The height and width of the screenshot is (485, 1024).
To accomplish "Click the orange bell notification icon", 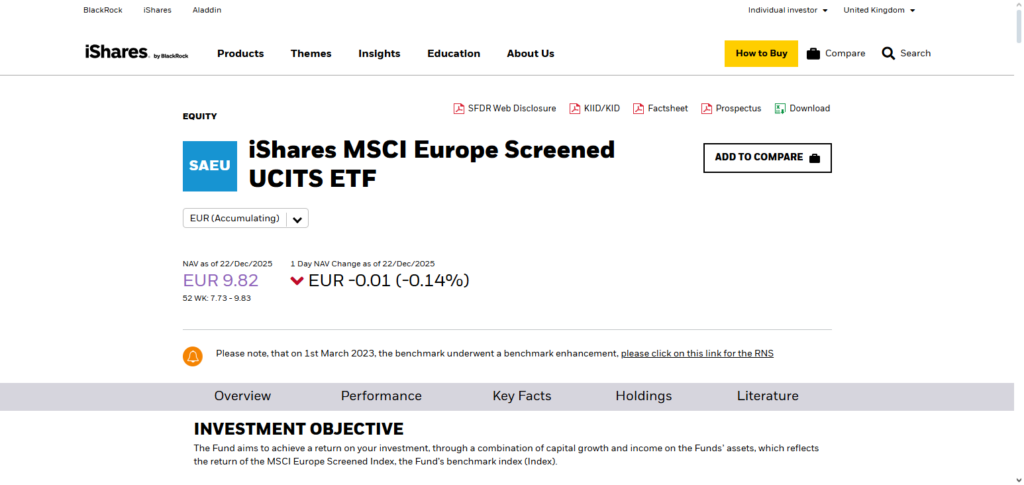I will coord(193,356).
